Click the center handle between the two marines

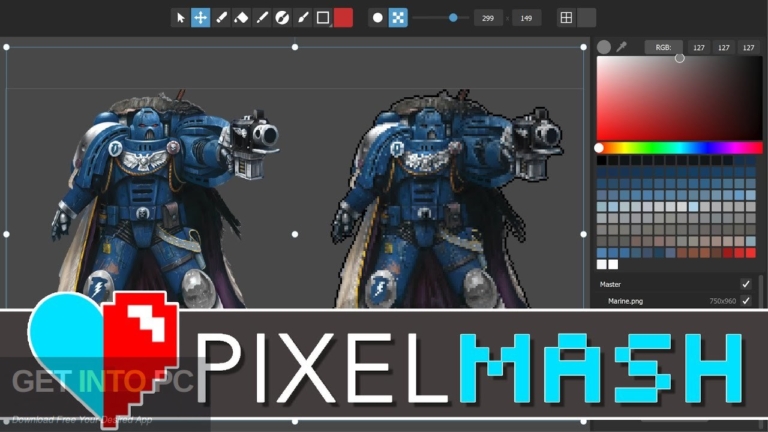pos(295,234)
